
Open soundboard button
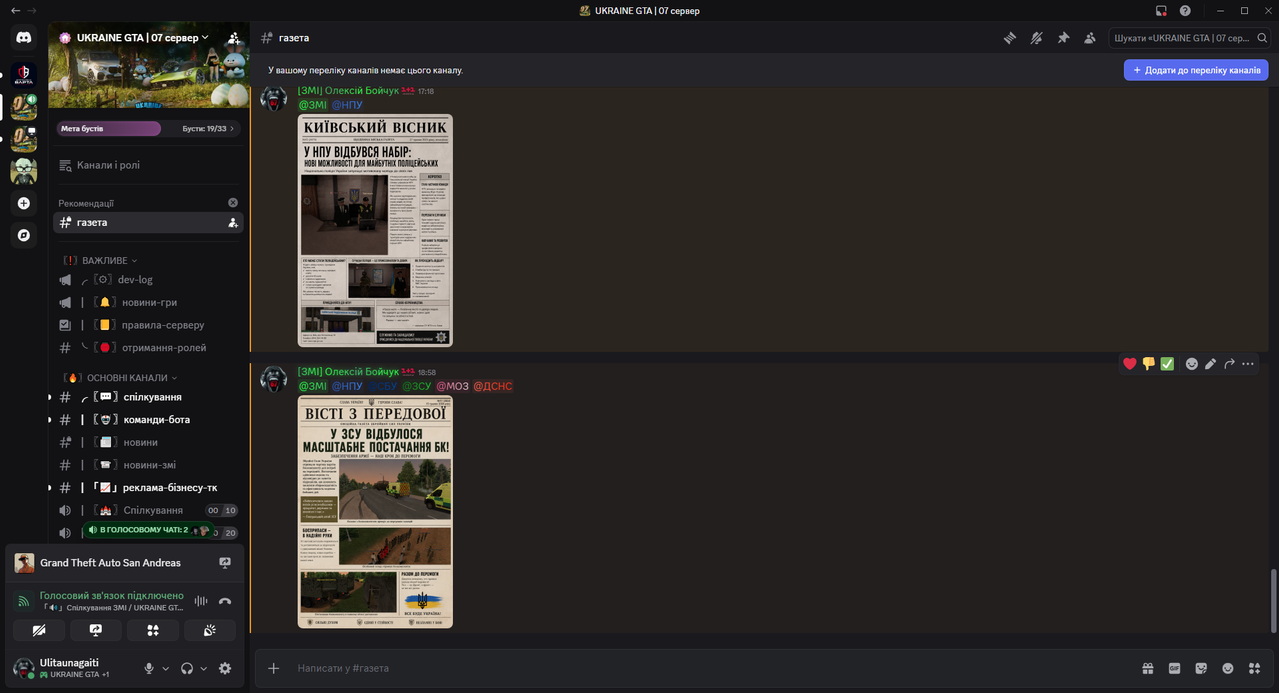210,630
